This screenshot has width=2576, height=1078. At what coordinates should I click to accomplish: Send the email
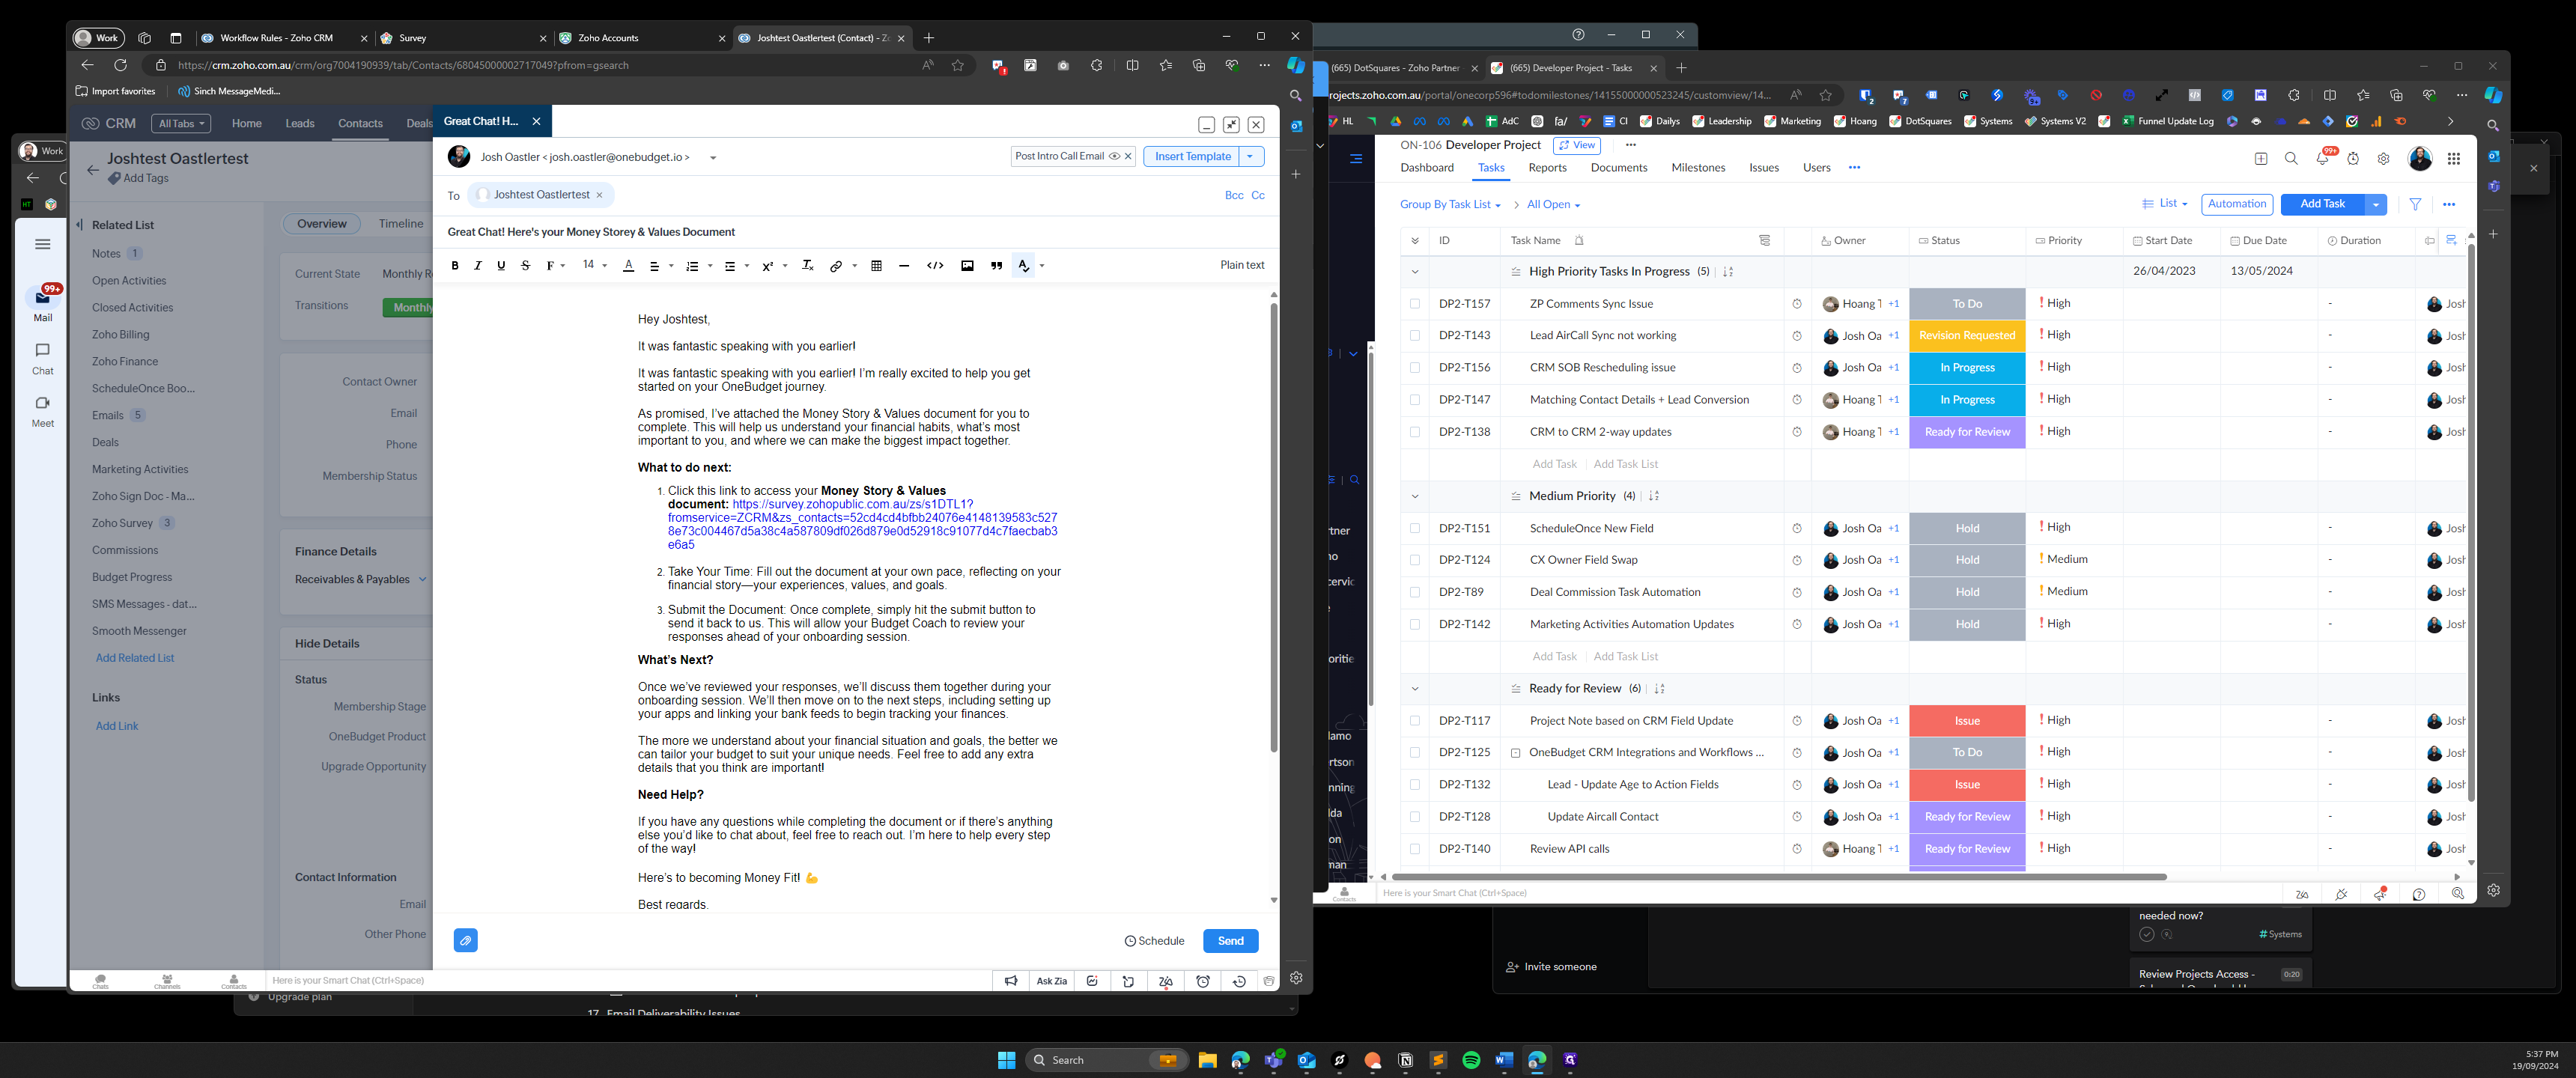[x=1230, y=941]
